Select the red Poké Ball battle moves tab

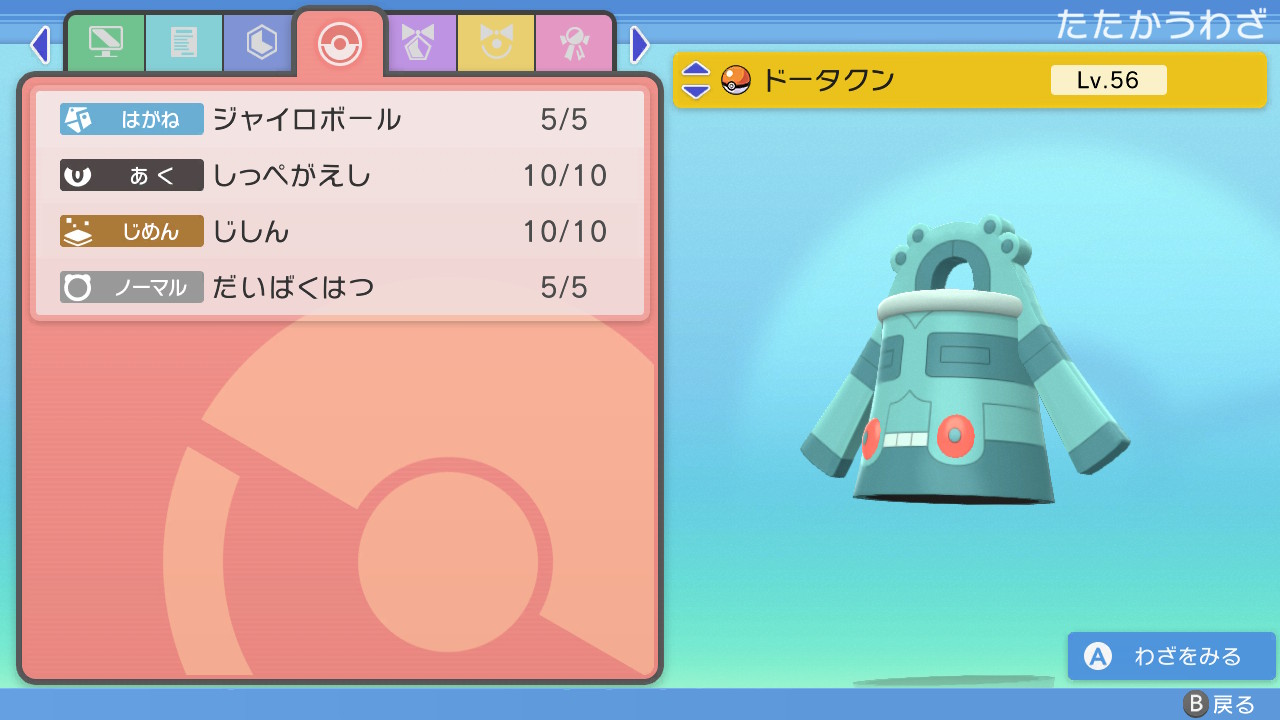(340, 44)
